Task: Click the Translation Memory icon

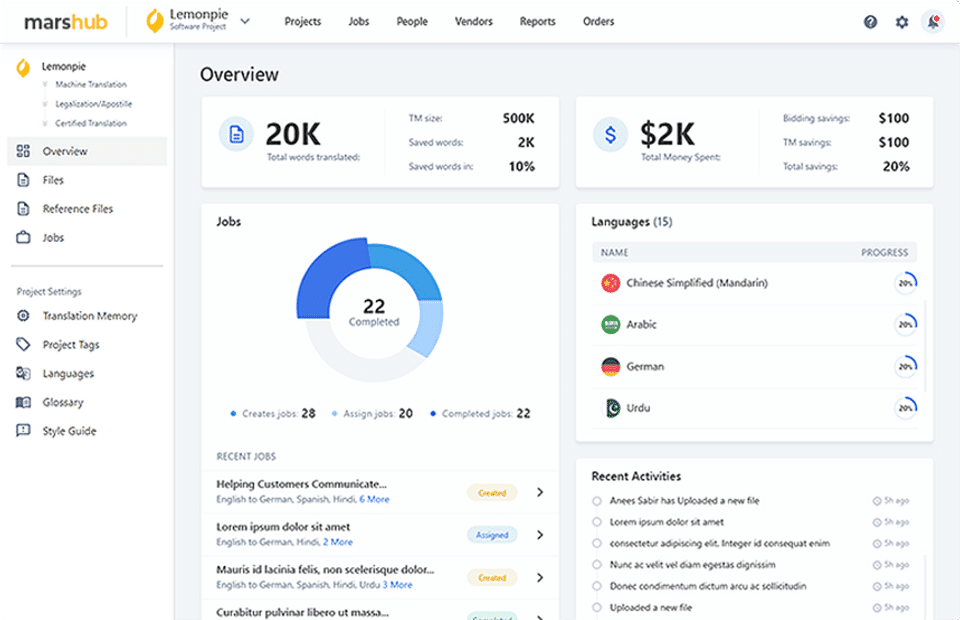Action: [23, 316]
